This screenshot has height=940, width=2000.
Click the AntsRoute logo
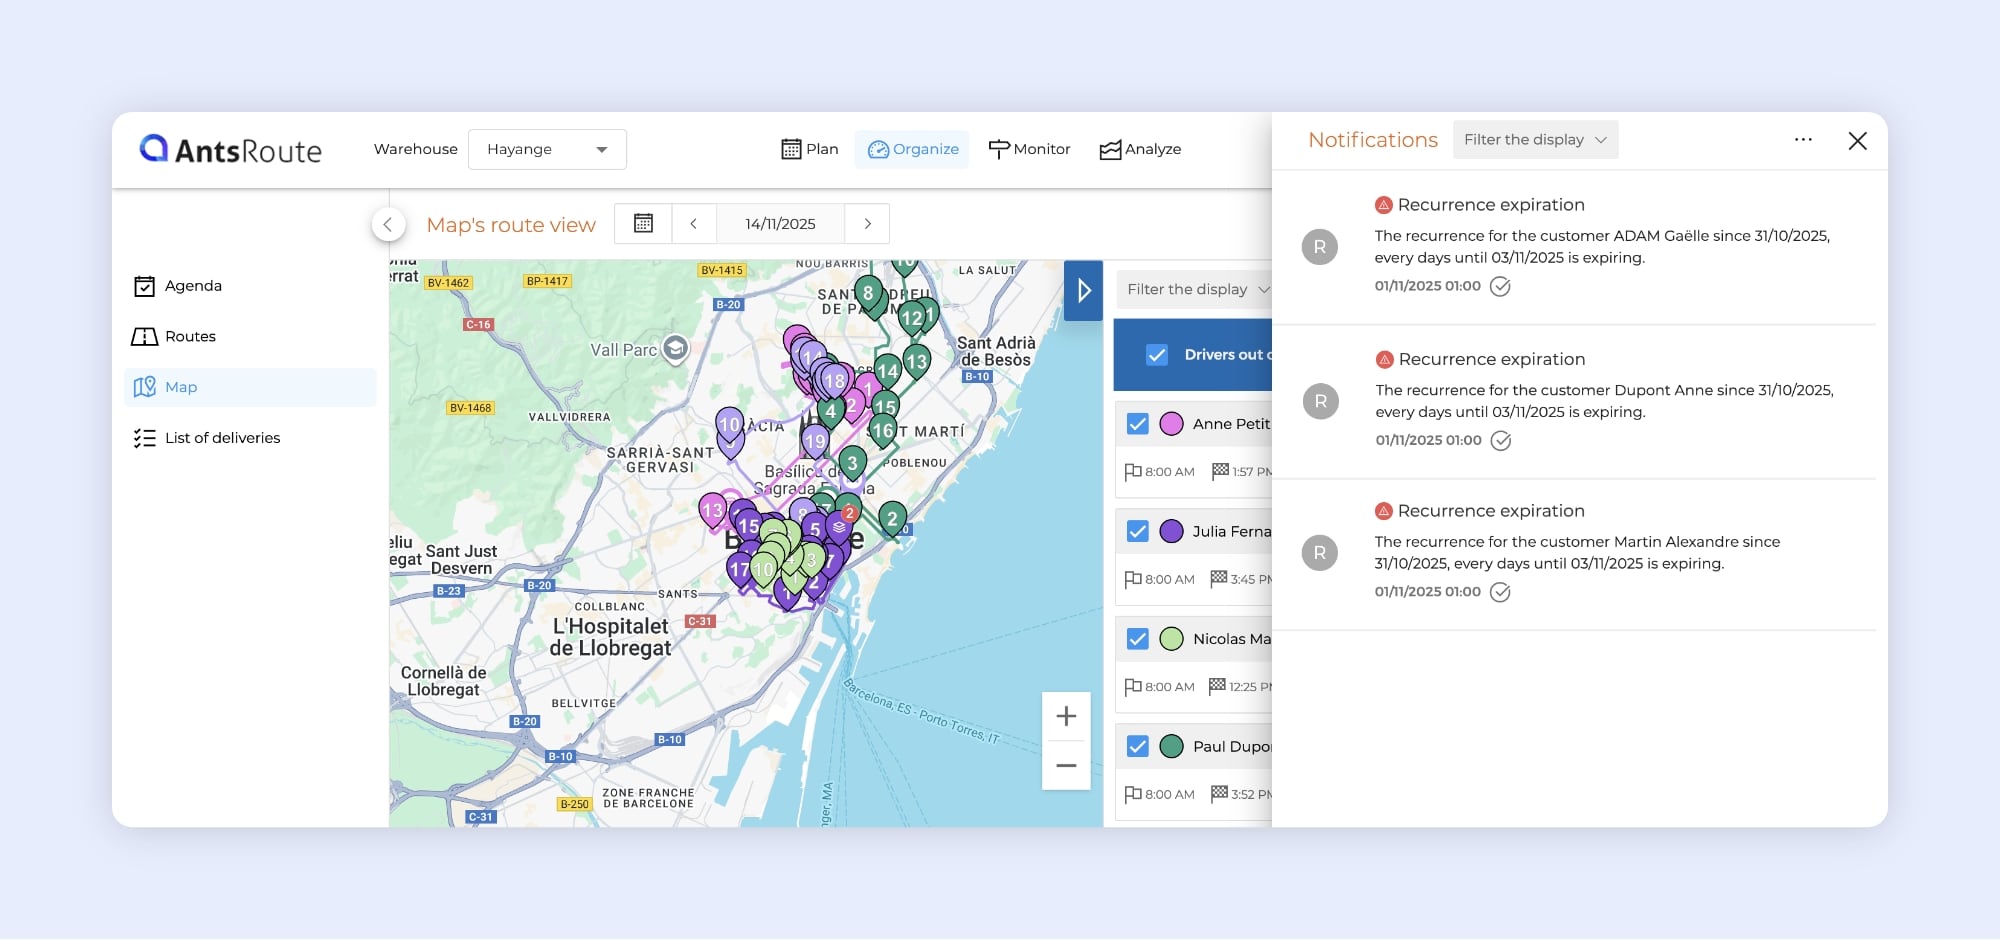click(x=231, y=150)
